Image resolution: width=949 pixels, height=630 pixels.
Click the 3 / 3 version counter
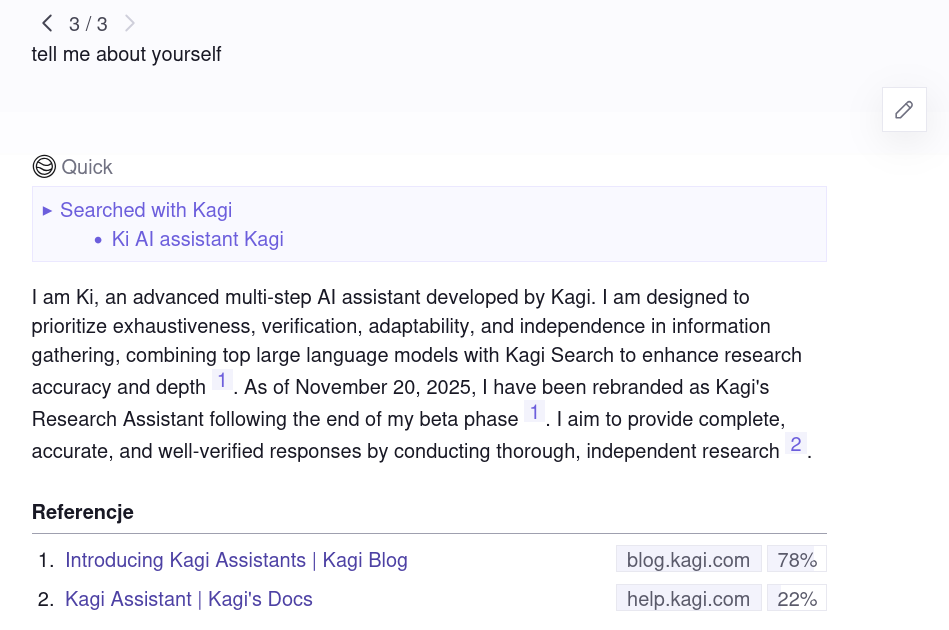(x=88, y=24)
